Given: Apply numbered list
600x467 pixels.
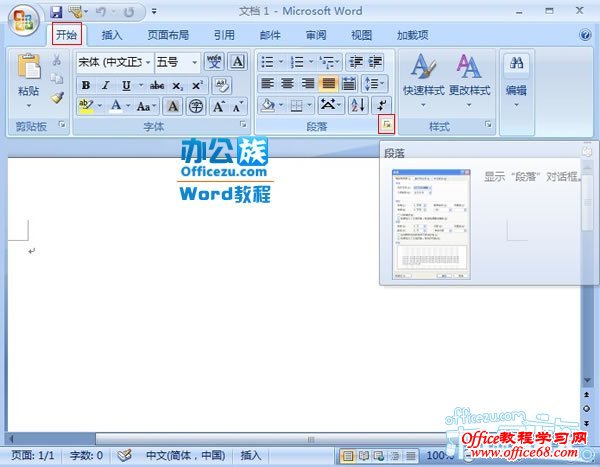Looking at the screenshot, I should click(x=297, y=62).
